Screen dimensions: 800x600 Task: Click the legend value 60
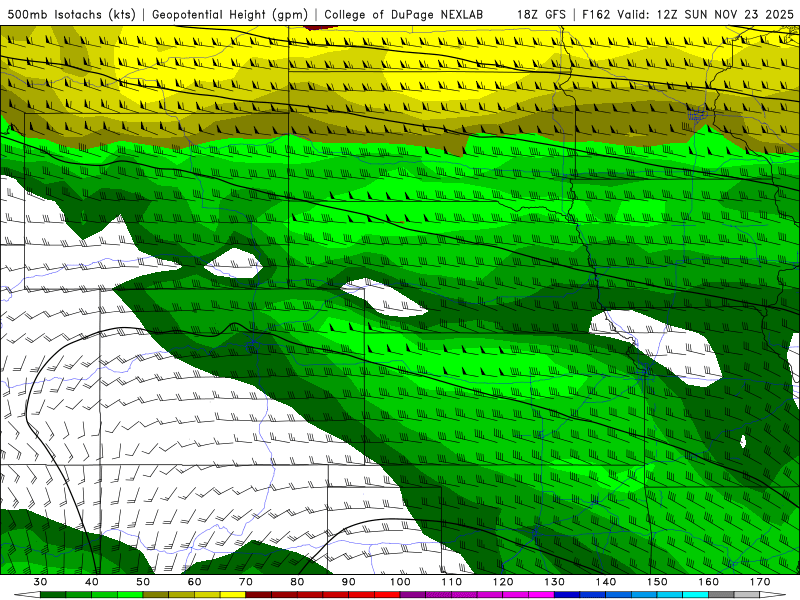194,582
